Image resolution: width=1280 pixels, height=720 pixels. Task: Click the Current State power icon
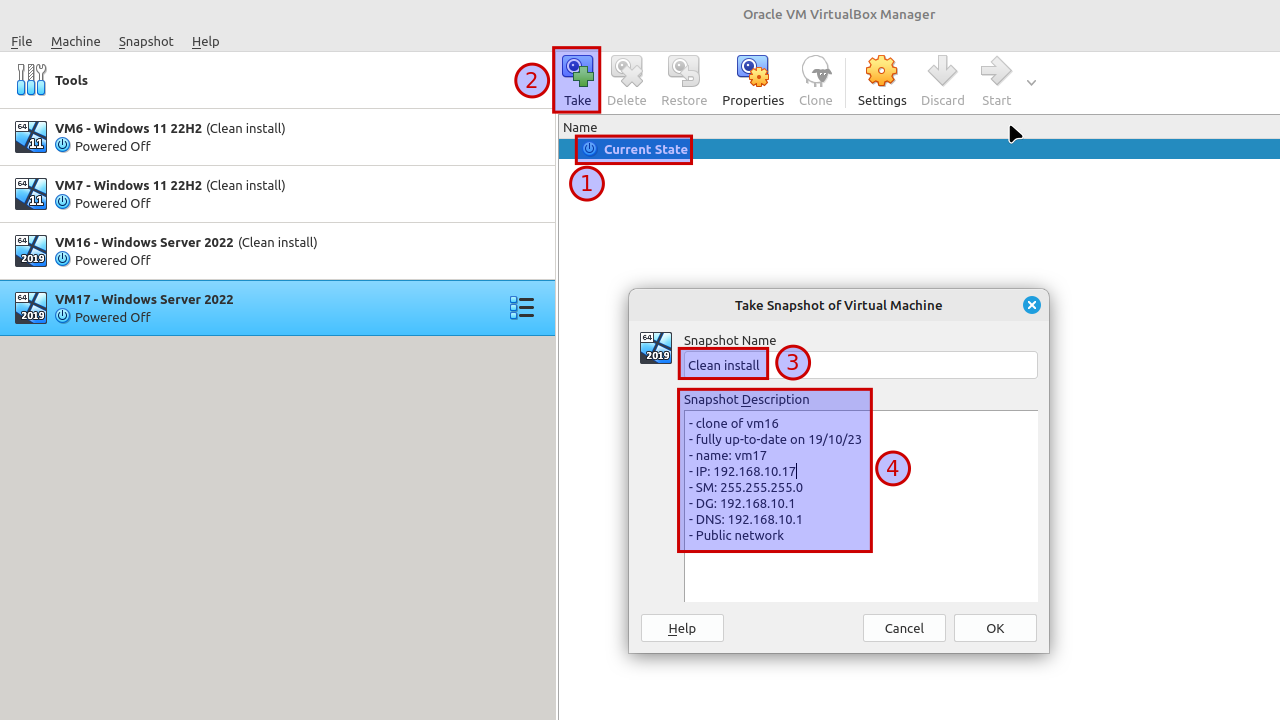(590, 149)
